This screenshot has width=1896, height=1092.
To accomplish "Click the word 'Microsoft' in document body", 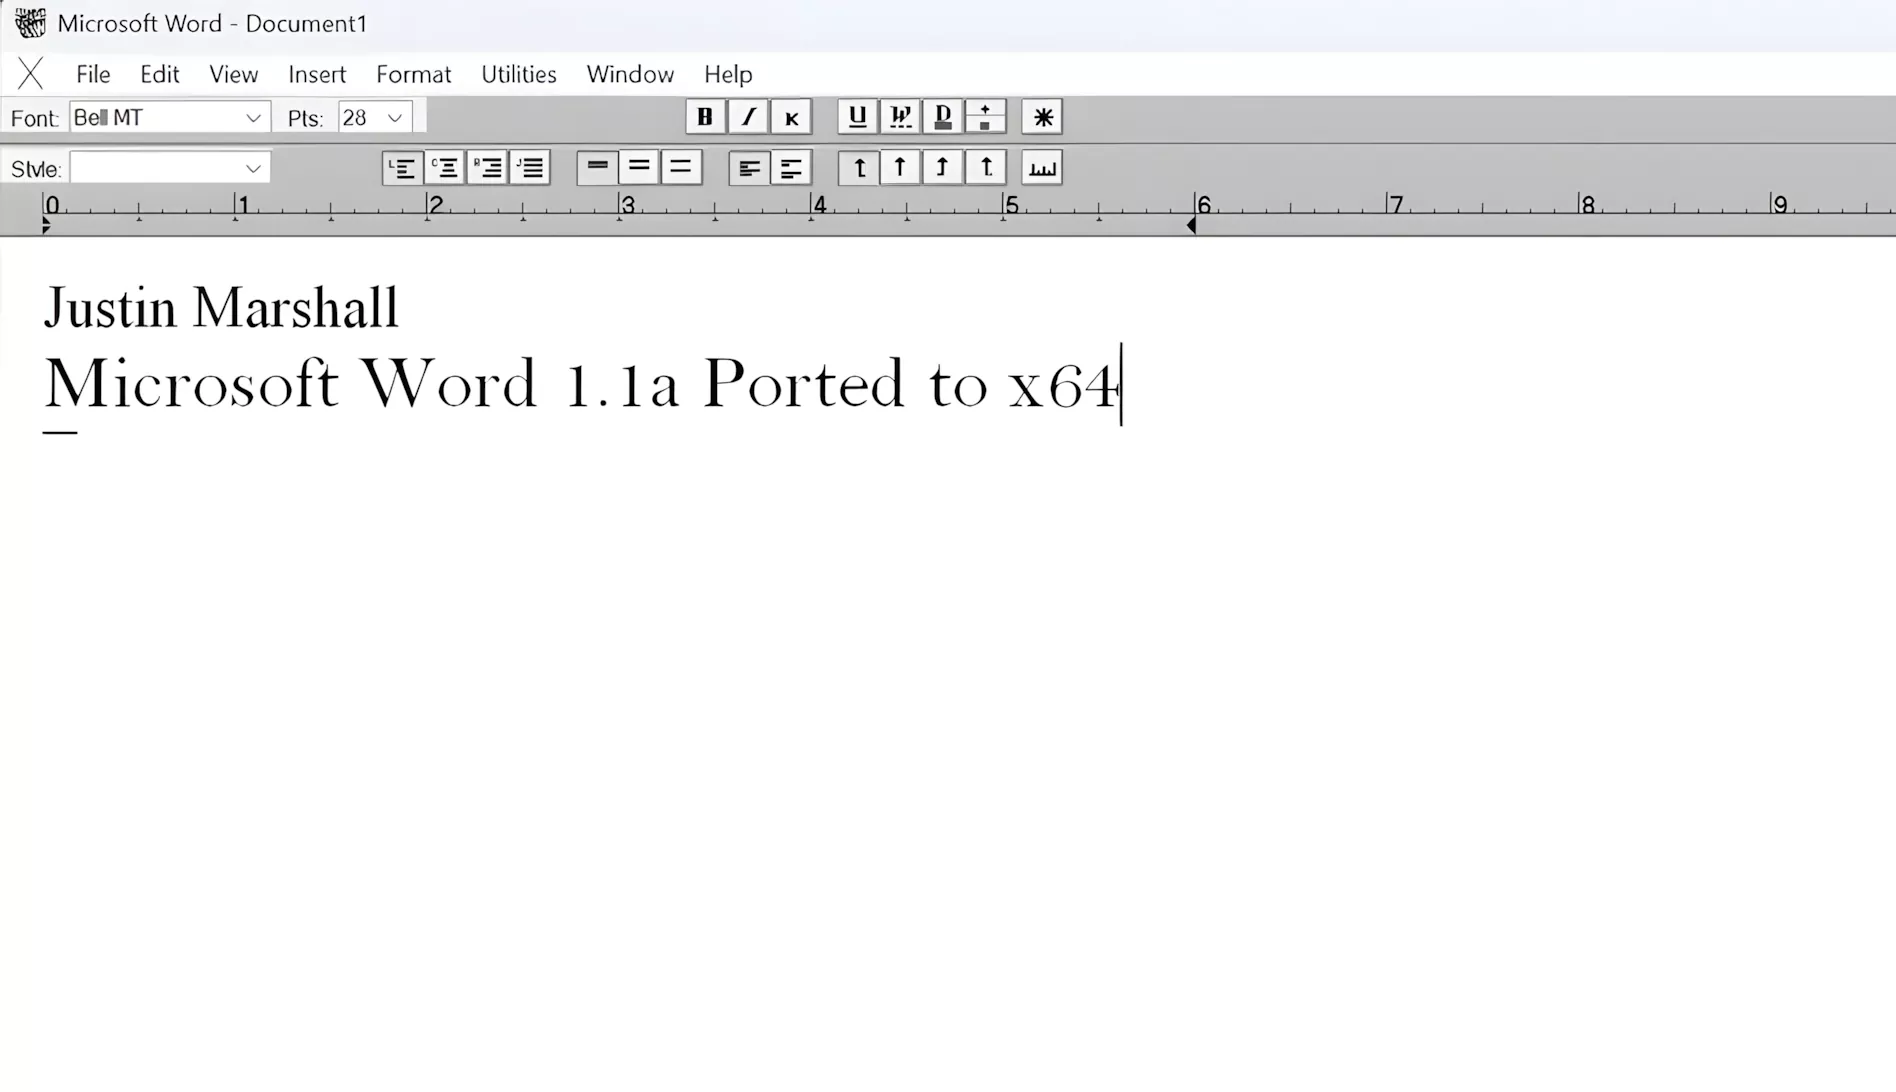I will coord(191,384).
